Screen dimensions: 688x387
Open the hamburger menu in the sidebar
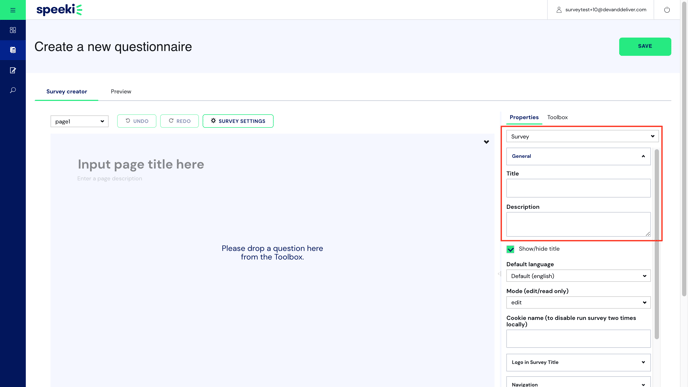[x=13, y=10]
